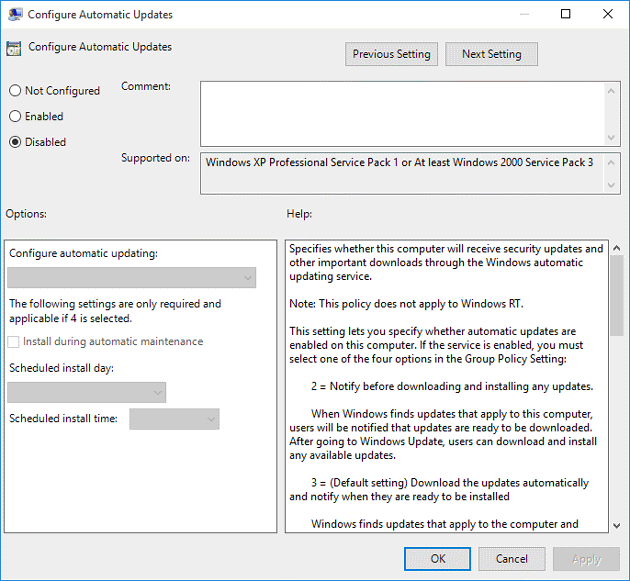Click the Configure Automatic Updates header icon
630x581 pixels.
tap(14, 48)
